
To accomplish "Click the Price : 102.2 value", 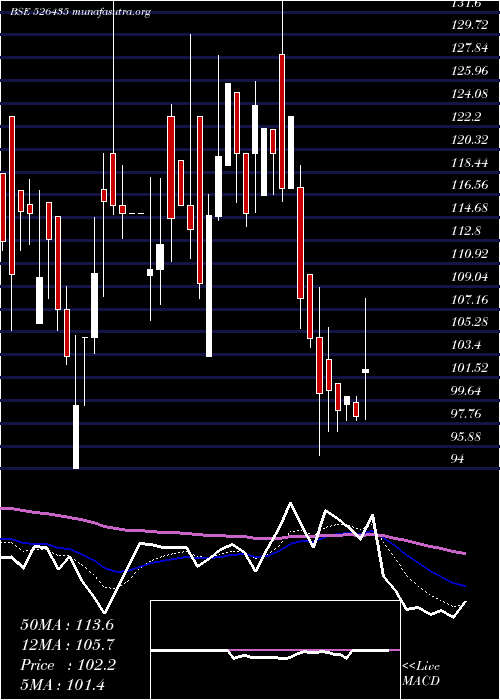I will coord(68,665).
